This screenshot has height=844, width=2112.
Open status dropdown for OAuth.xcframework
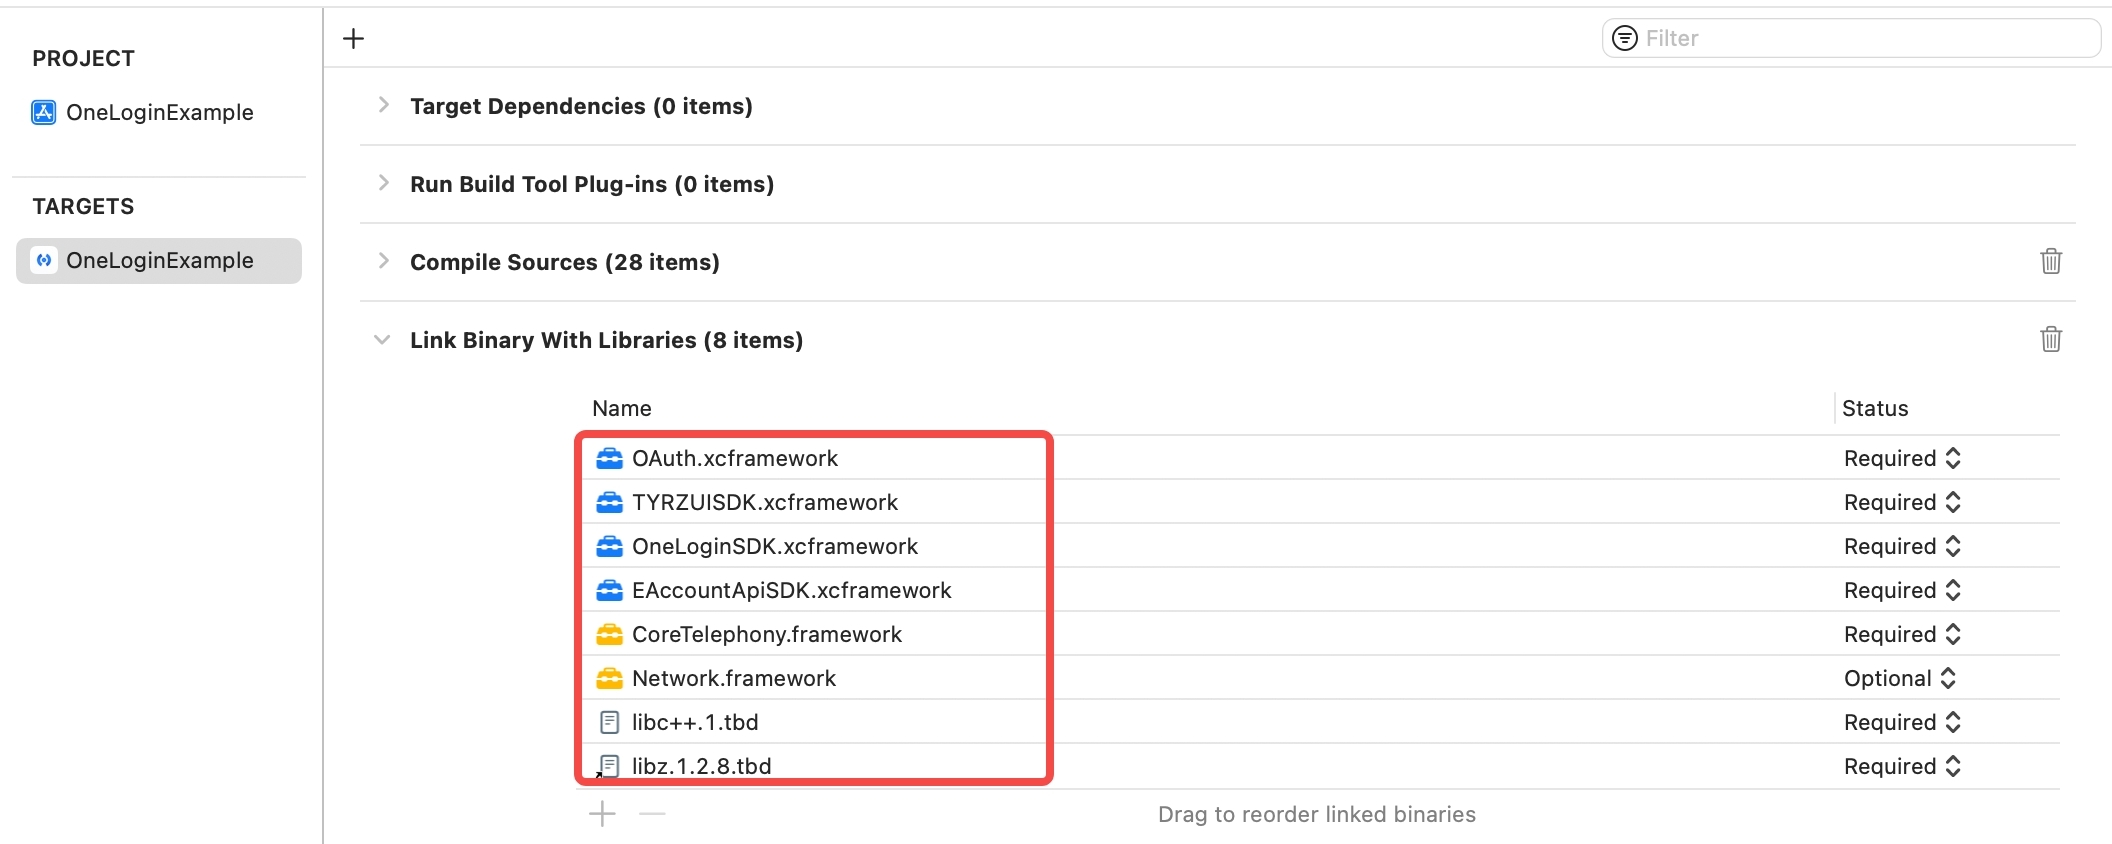pos(1902,458)
